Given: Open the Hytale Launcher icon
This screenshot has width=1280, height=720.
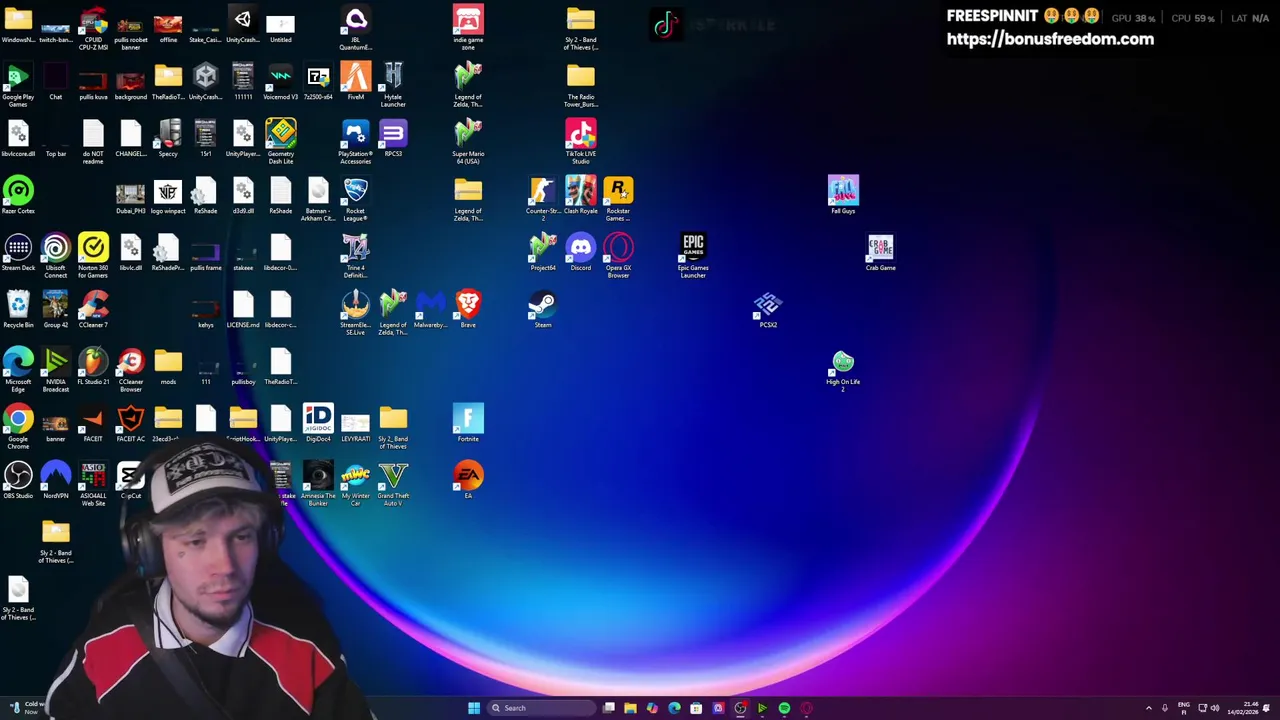Looking at the screenshot, I should click(x=393, y=85).
